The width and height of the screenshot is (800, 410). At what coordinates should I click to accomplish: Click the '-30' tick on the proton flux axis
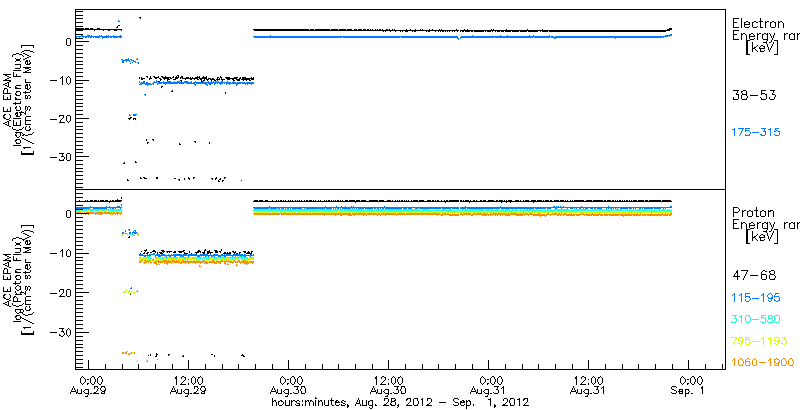(59, 332)
